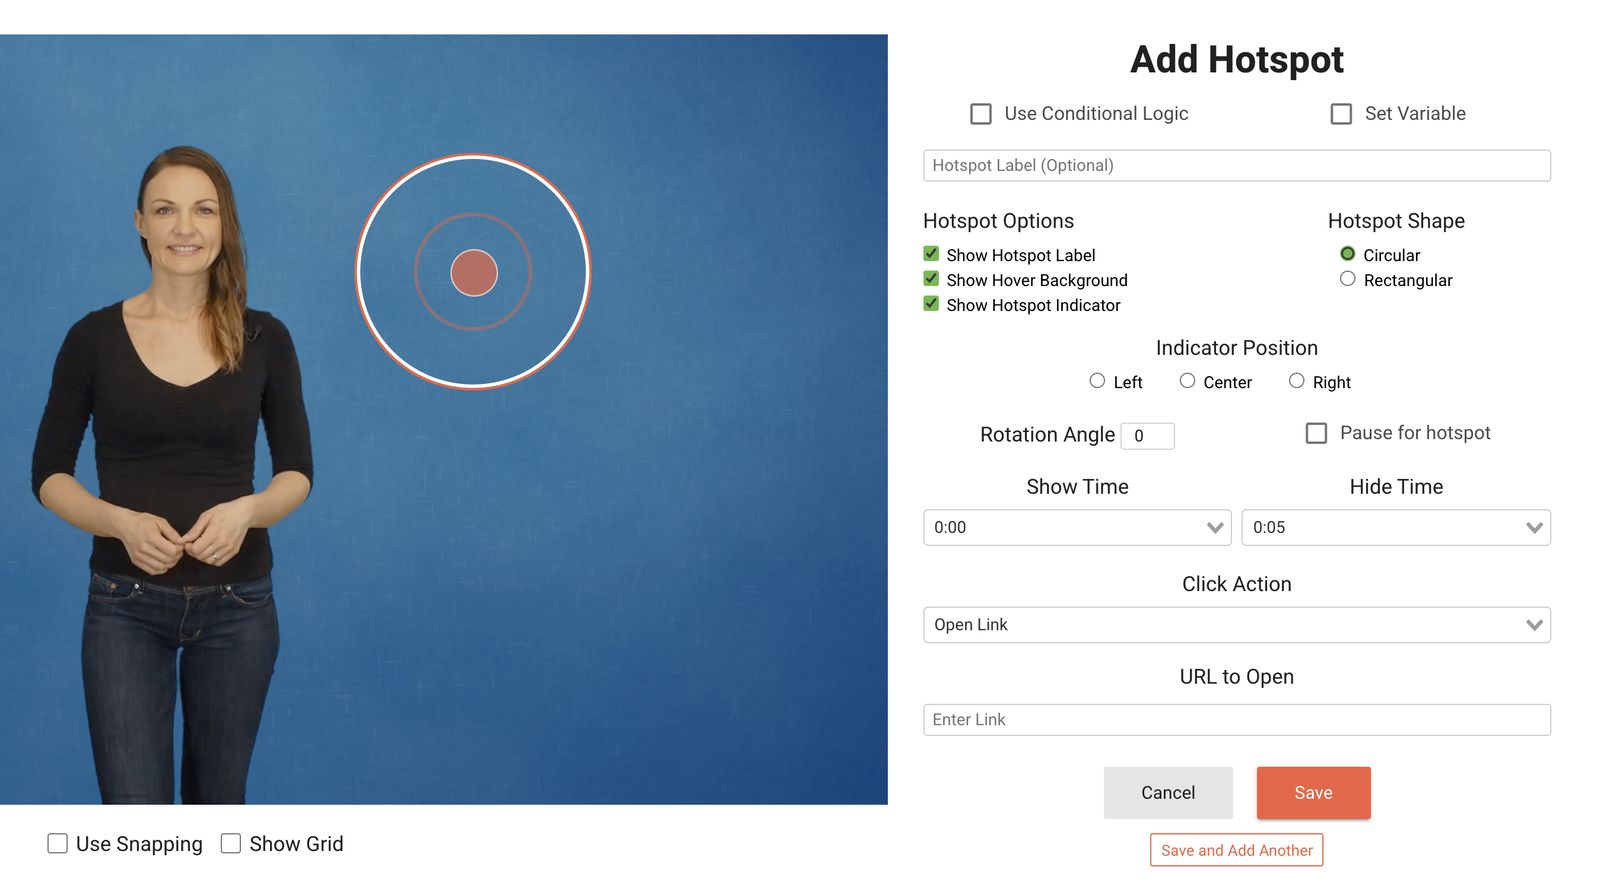The height and width of the screenshot is (889, 1600).
Task: Enable Pause for hotspot
Action: pos(1317,433)
